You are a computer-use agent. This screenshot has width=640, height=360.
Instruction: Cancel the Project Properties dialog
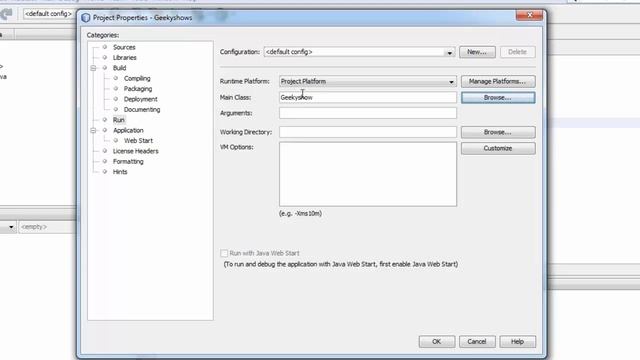click(477, 342)
